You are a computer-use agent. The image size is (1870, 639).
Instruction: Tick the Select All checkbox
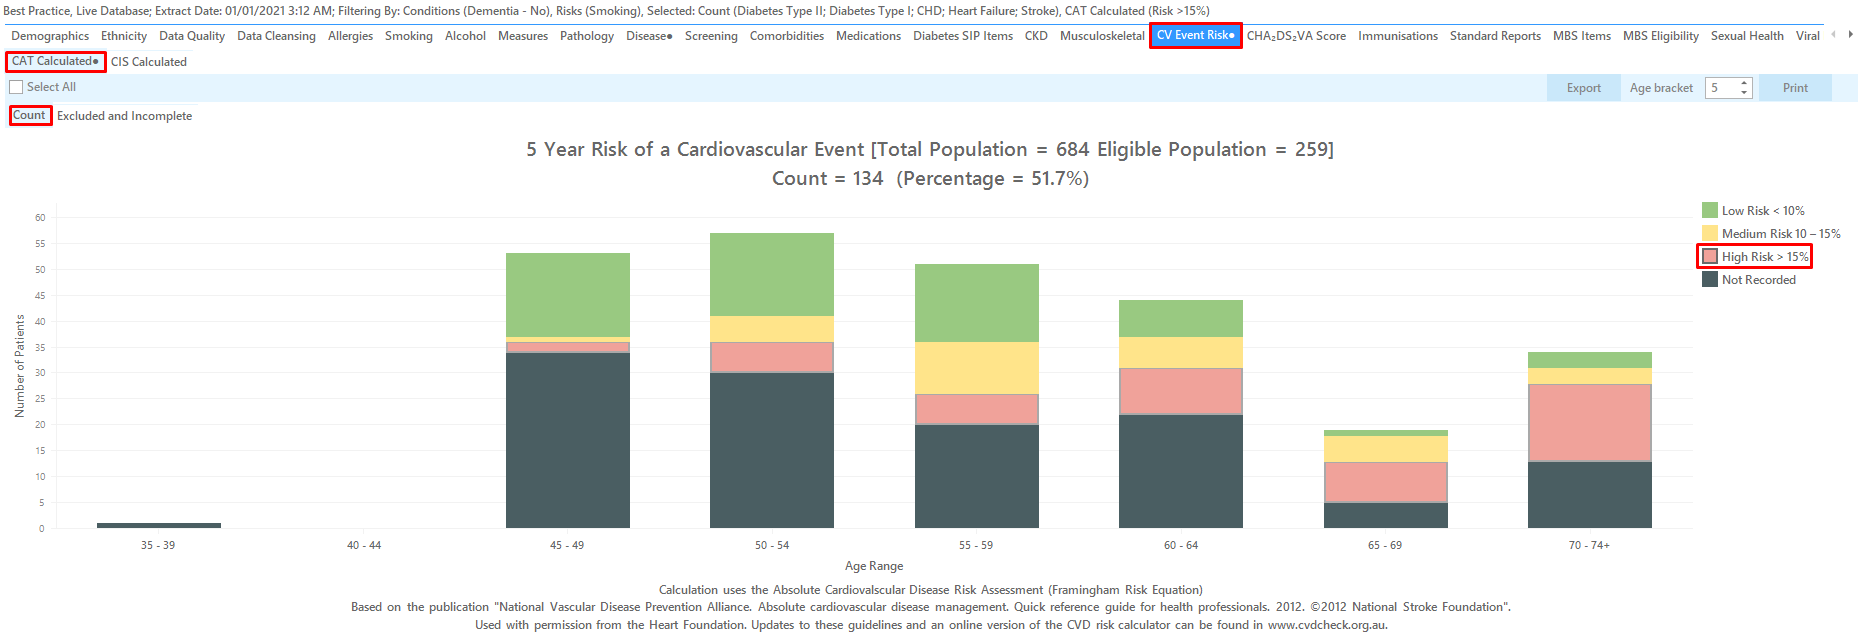tap(16, 87)
